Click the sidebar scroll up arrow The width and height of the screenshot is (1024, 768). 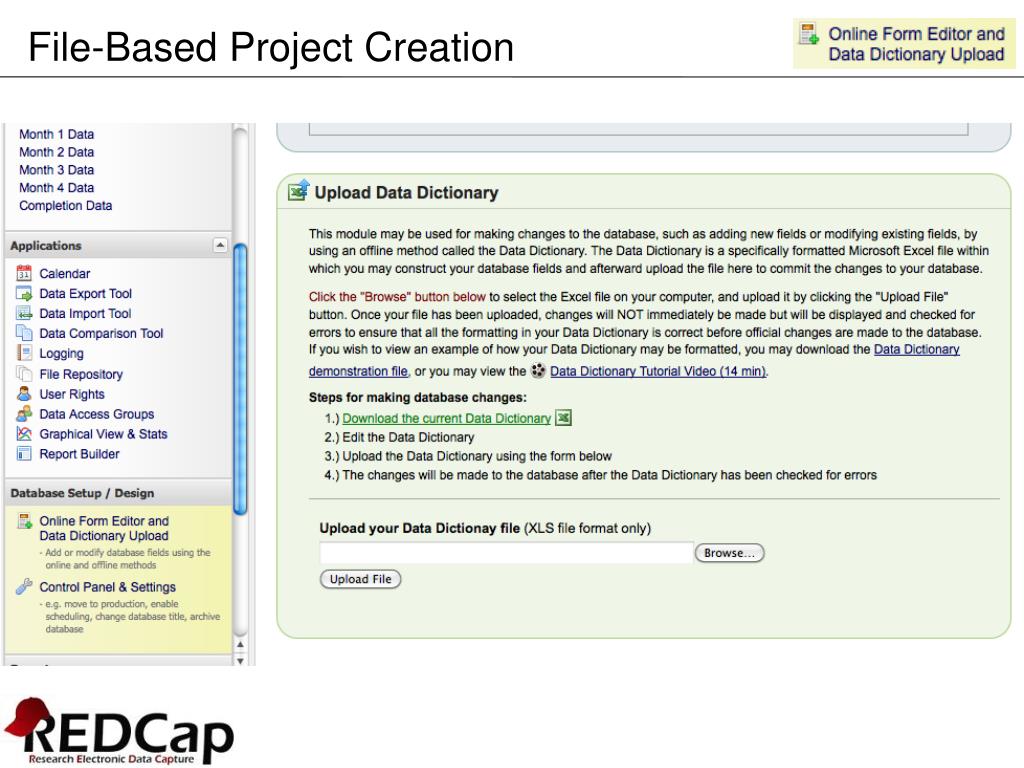click(240, 644)
